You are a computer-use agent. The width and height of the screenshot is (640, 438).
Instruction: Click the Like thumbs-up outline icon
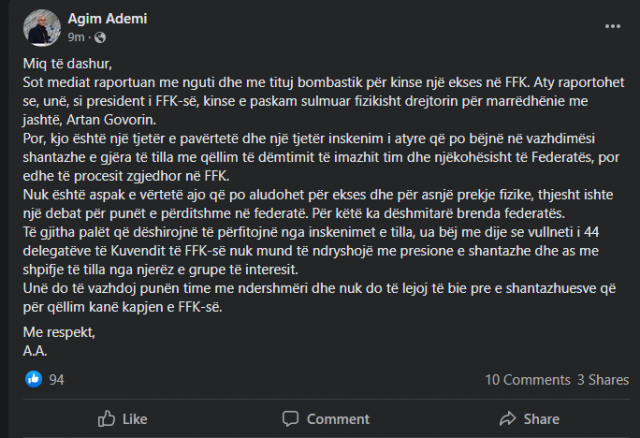point(105,419)
